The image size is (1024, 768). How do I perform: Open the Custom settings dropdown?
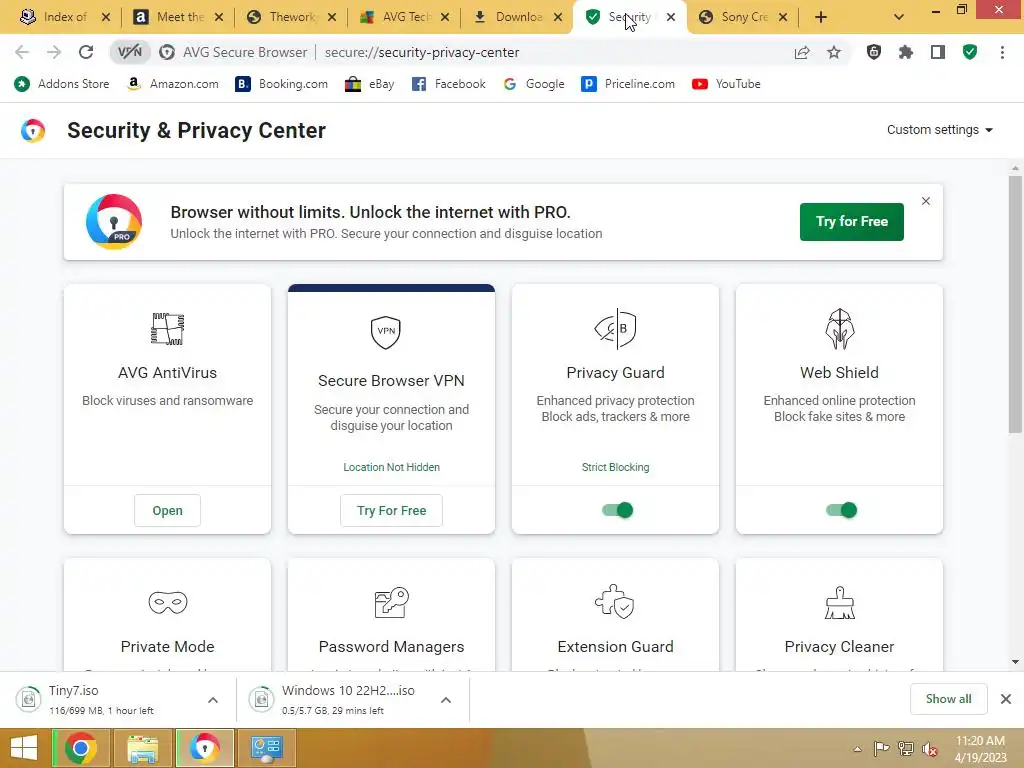940,129
